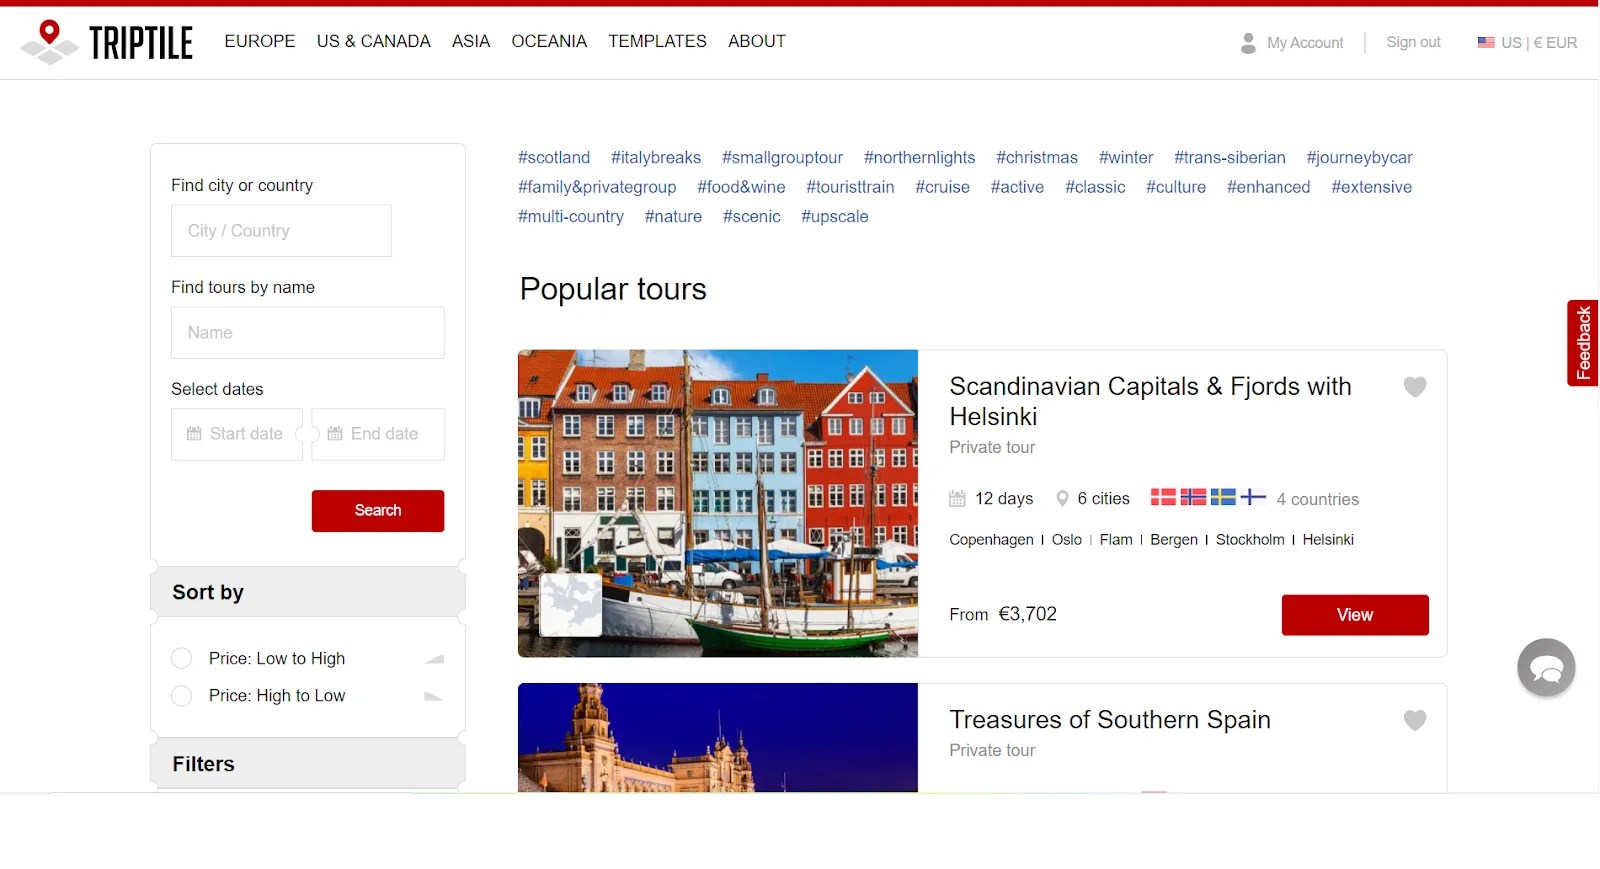Open the My Account user icon
This screenshot has width=1600, height=869.
[1248, 43]
